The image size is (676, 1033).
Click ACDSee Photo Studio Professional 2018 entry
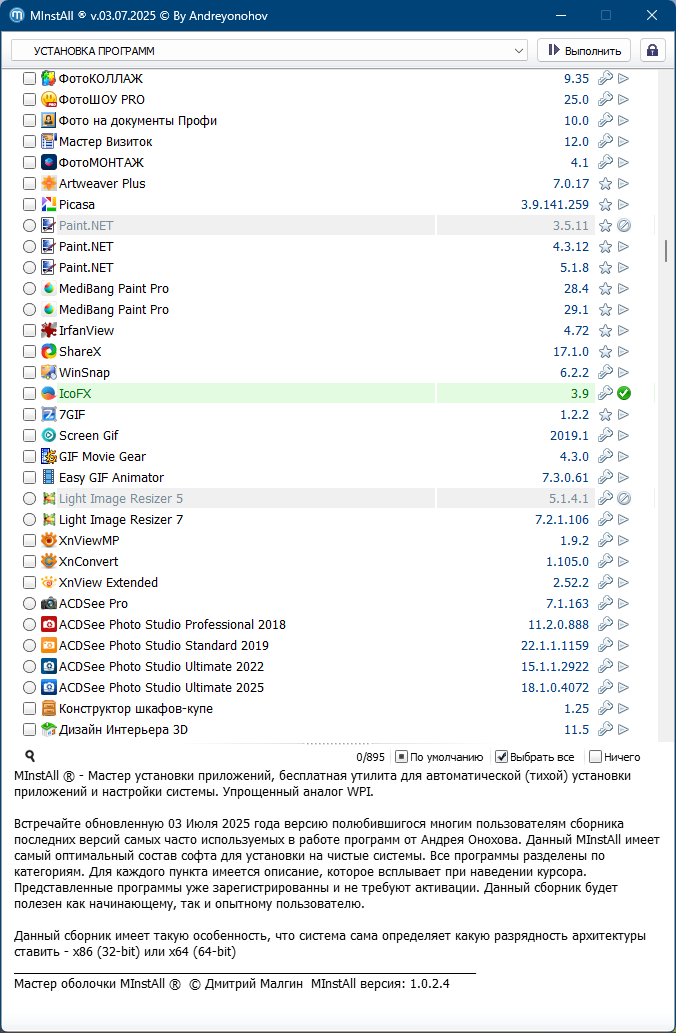point(172,625)
